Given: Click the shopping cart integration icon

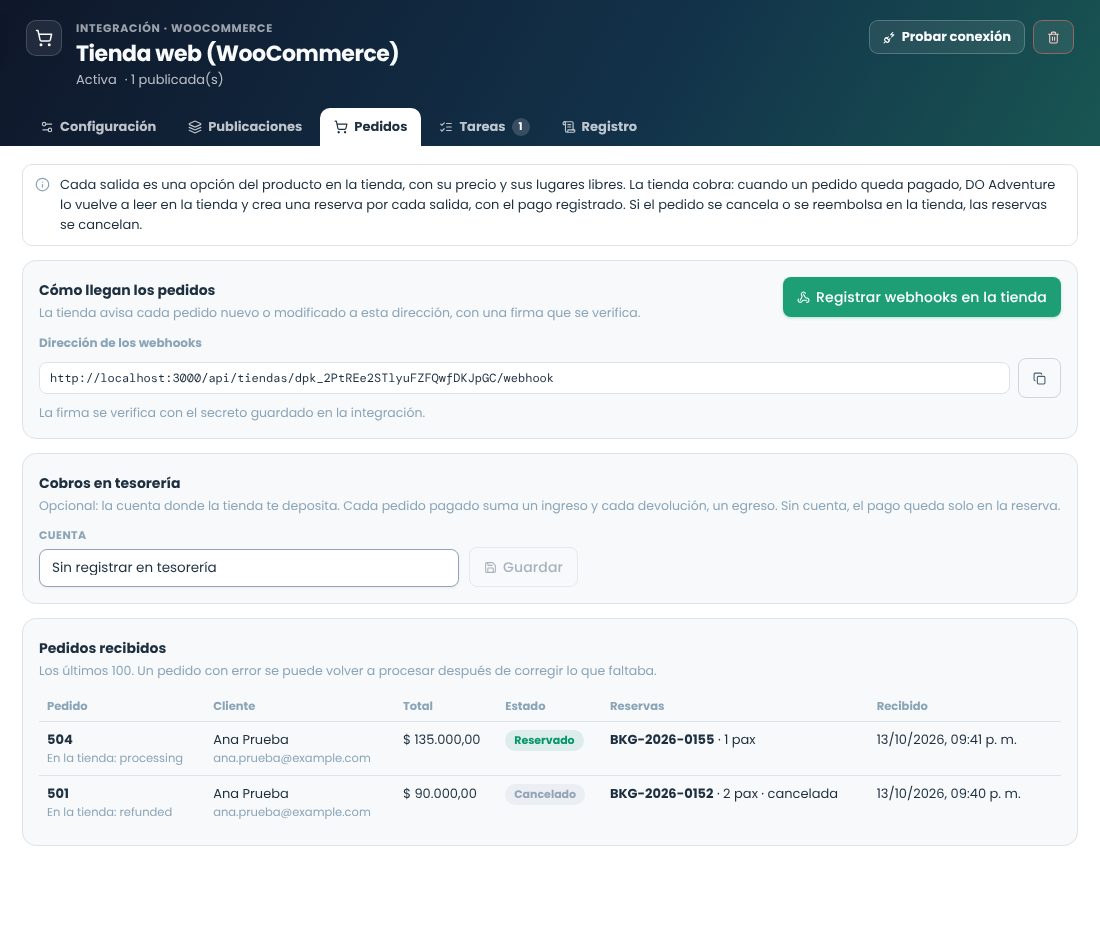Looking at the screenshot, I should 44,38.
